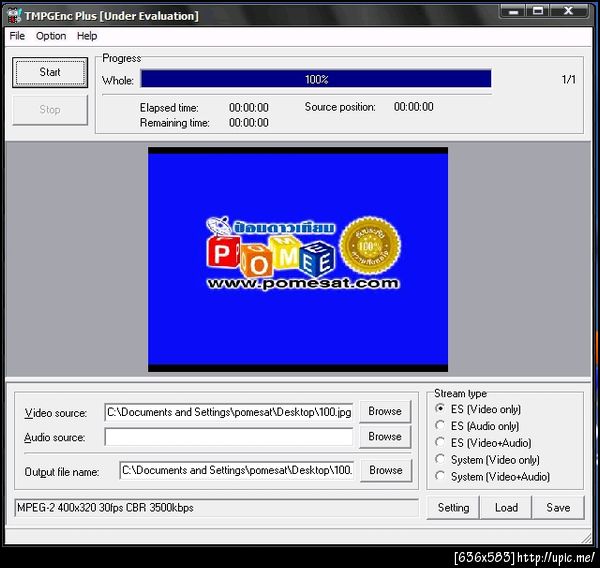Browse for the audio source file

coord(385,437)
